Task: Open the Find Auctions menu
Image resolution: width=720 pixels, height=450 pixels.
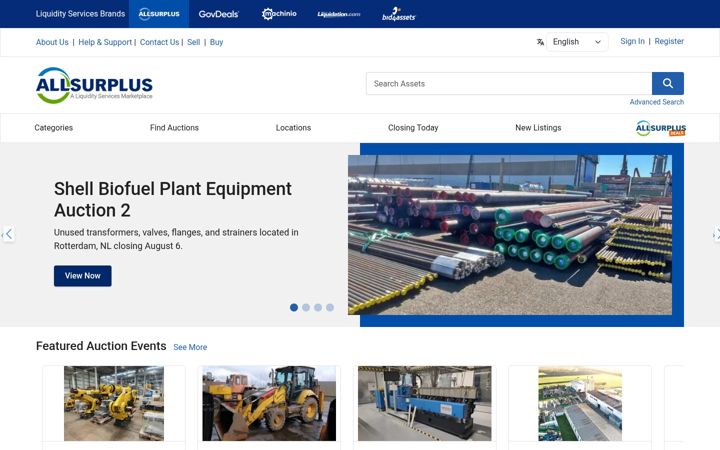Action: pos(174,128)
